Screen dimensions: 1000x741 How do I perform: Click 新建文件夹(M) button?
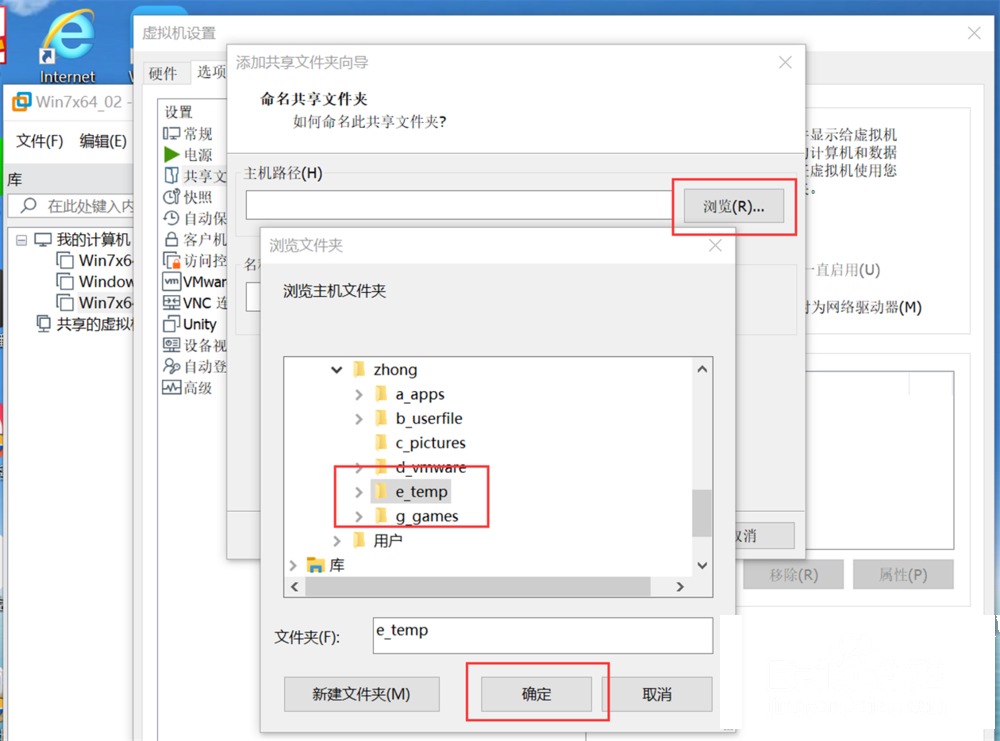pos(362,694)
